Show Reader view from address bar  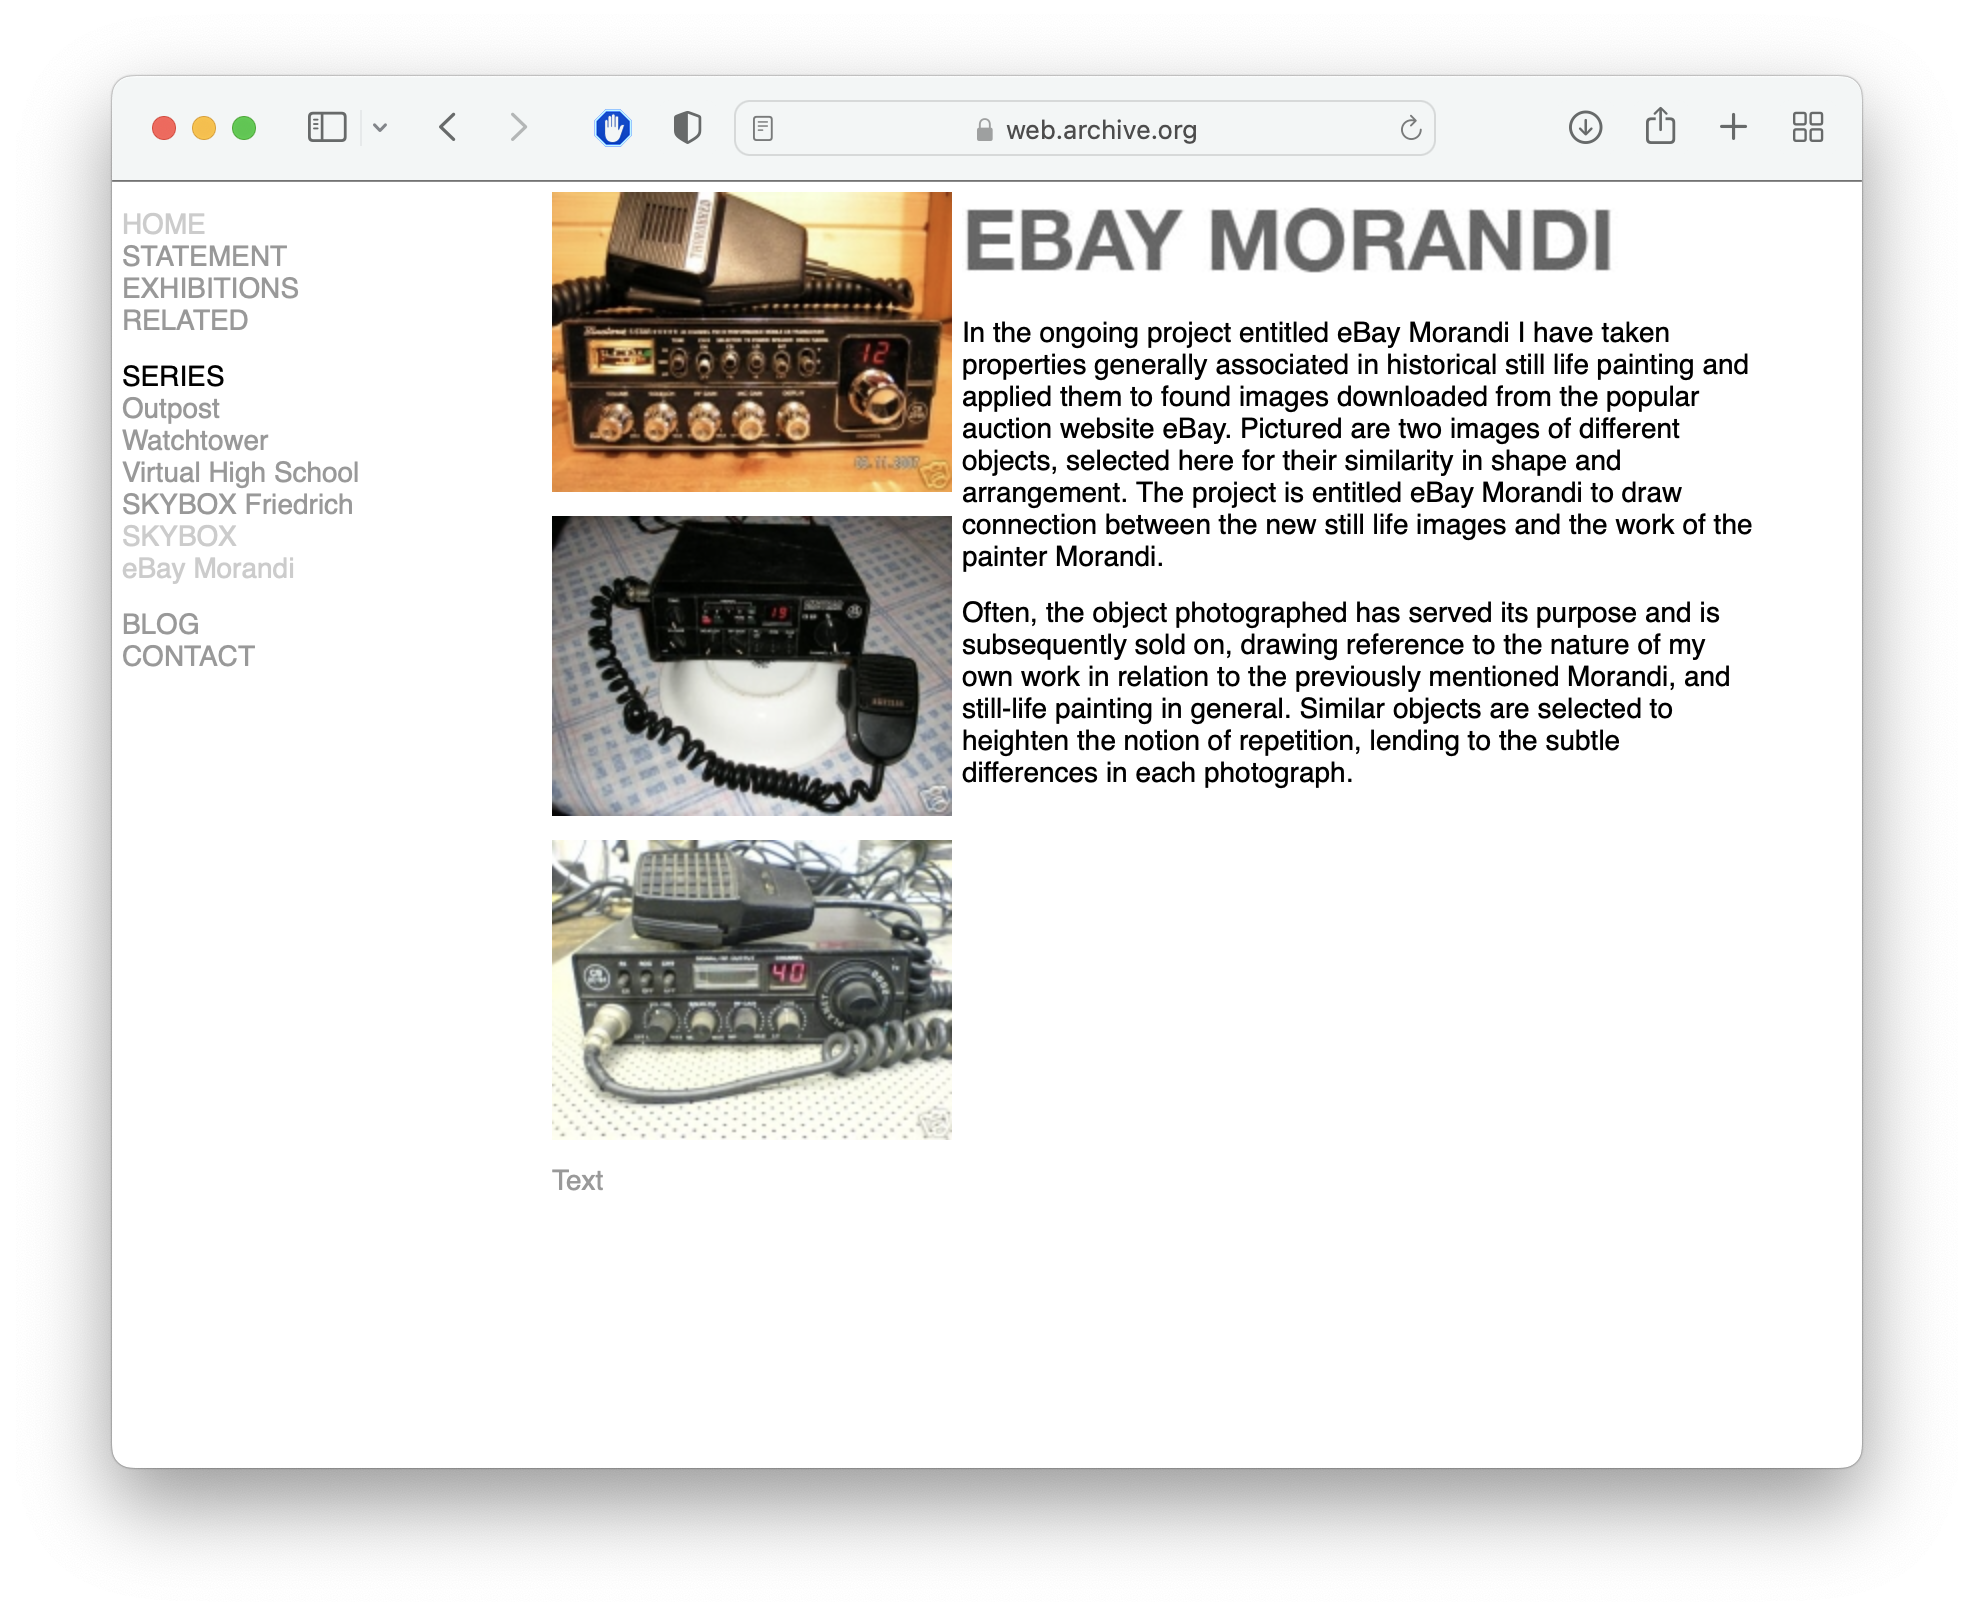[x=763, y=129]
